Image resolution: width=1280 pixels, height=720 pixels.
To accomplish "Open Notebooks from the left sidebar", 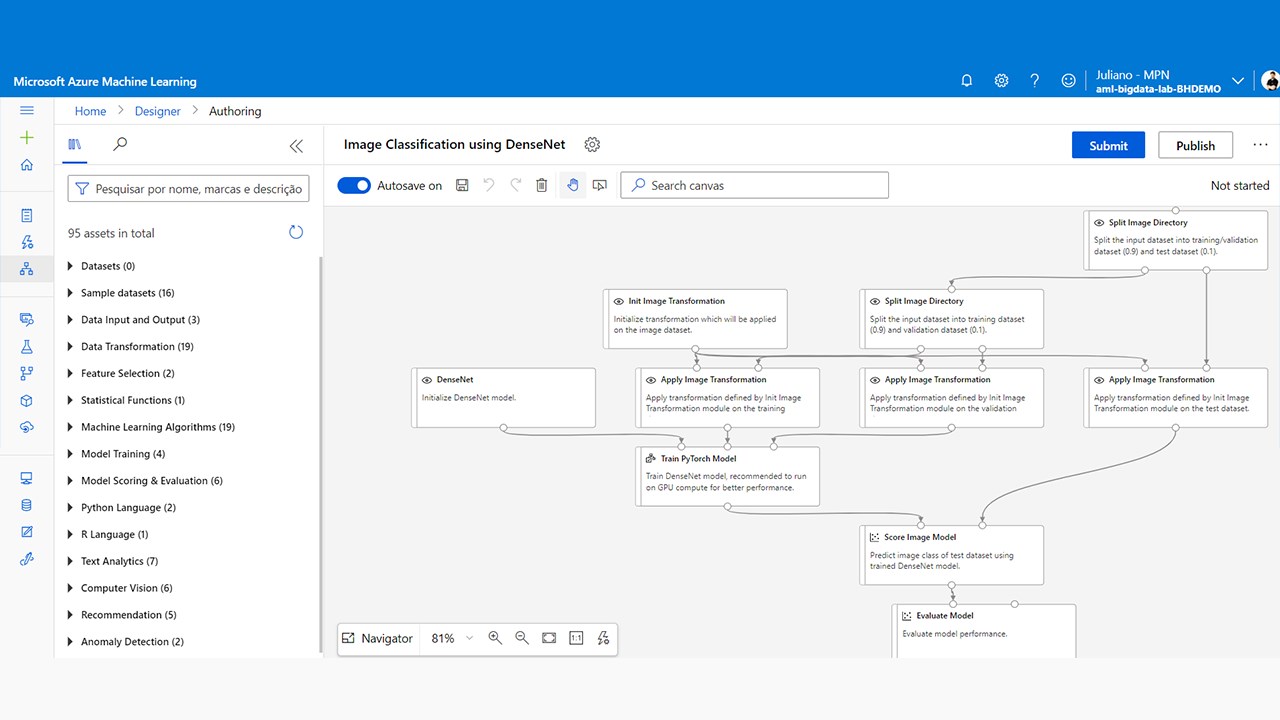I will pyautogui.click(x=27, y=215).
